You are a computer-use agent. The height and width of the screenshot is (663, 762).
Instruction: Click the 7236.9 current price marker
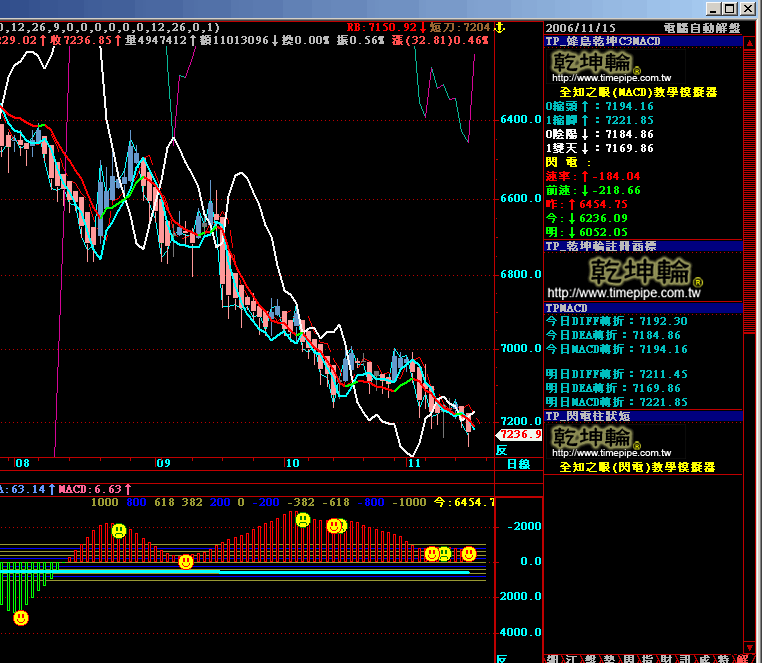coord(520,434)
